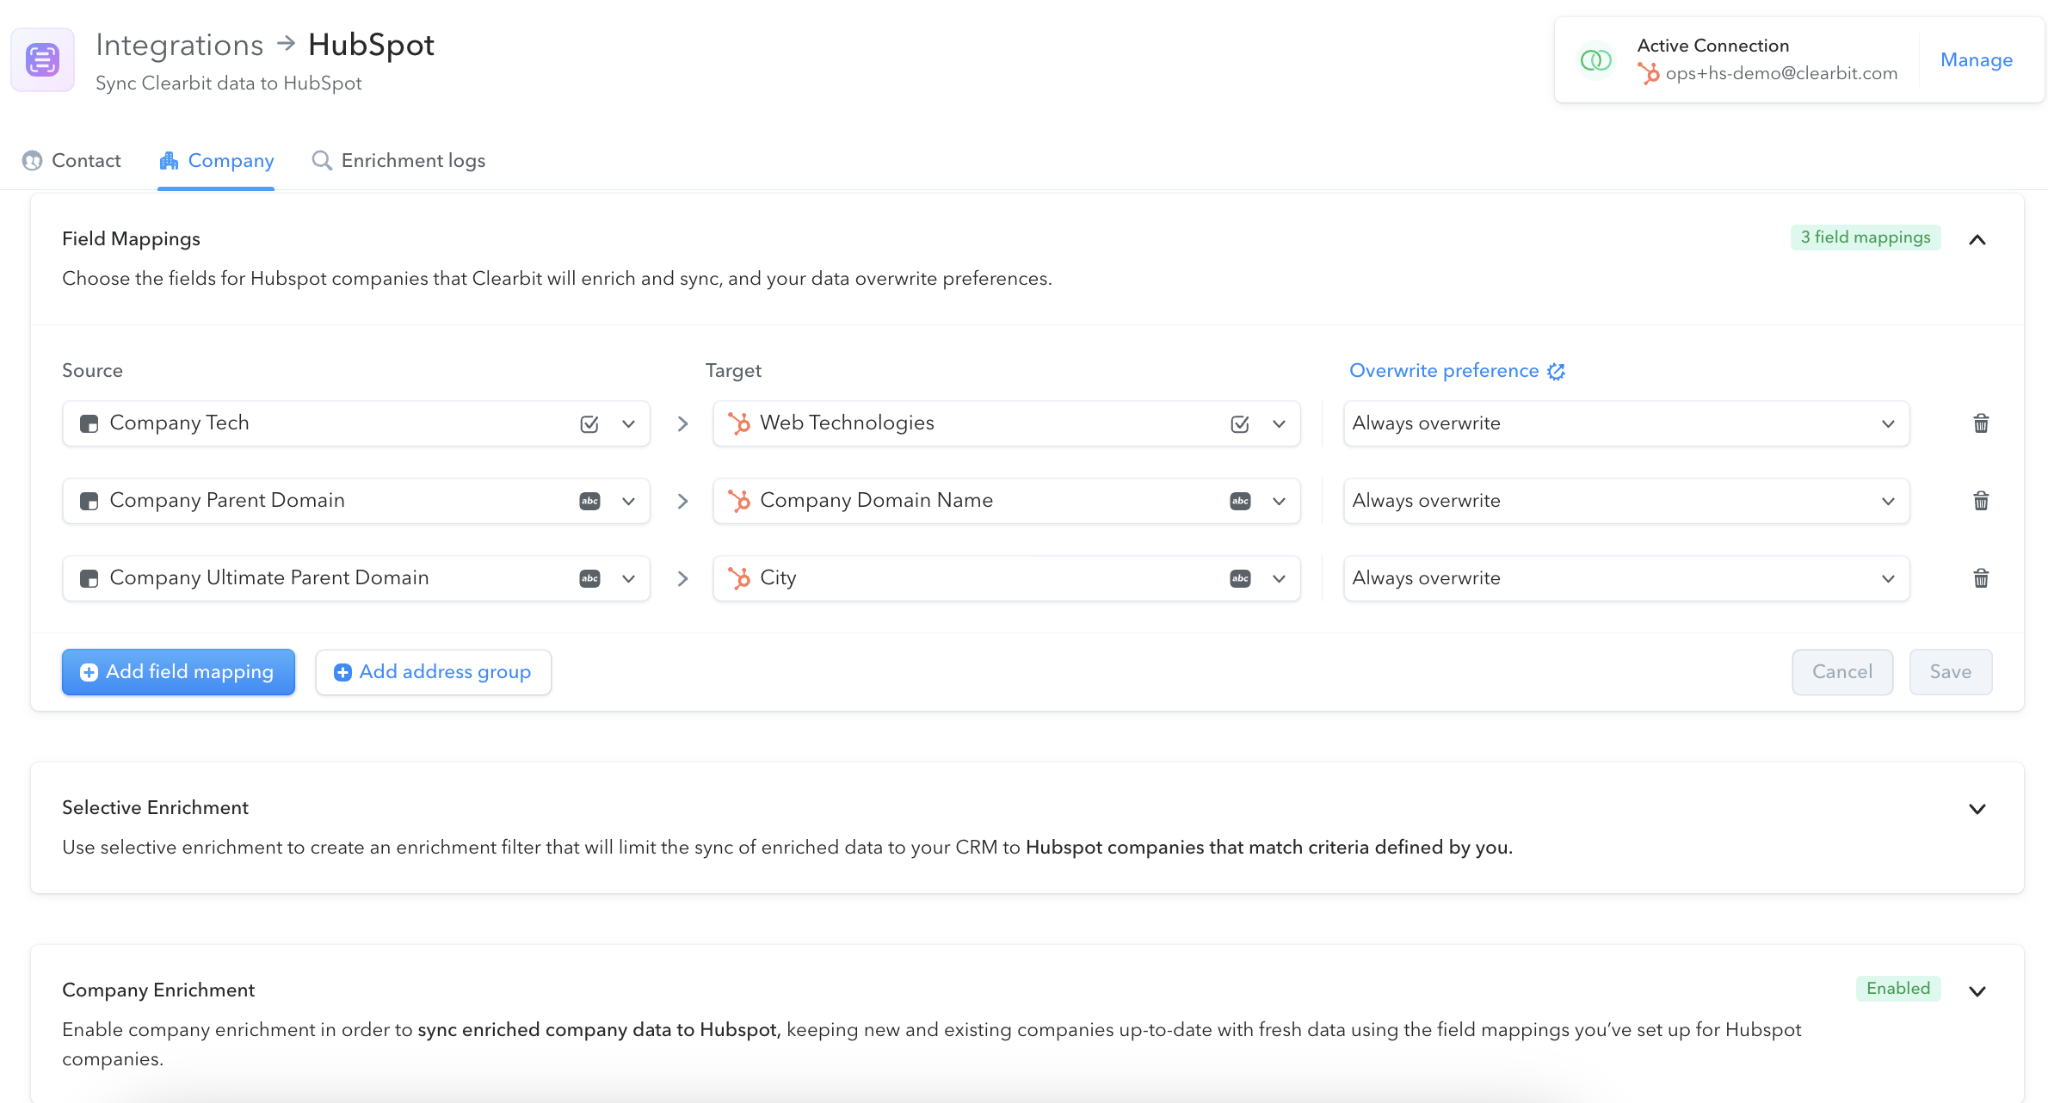
Task: Open the Enrichment logs tab
Action: 399,161
